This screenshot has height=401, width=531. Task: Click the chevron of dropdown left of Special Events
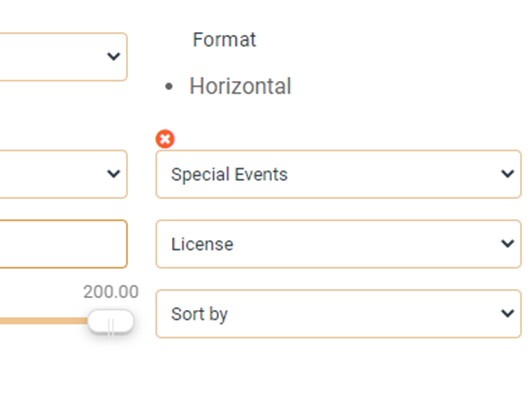click(113, 174)
